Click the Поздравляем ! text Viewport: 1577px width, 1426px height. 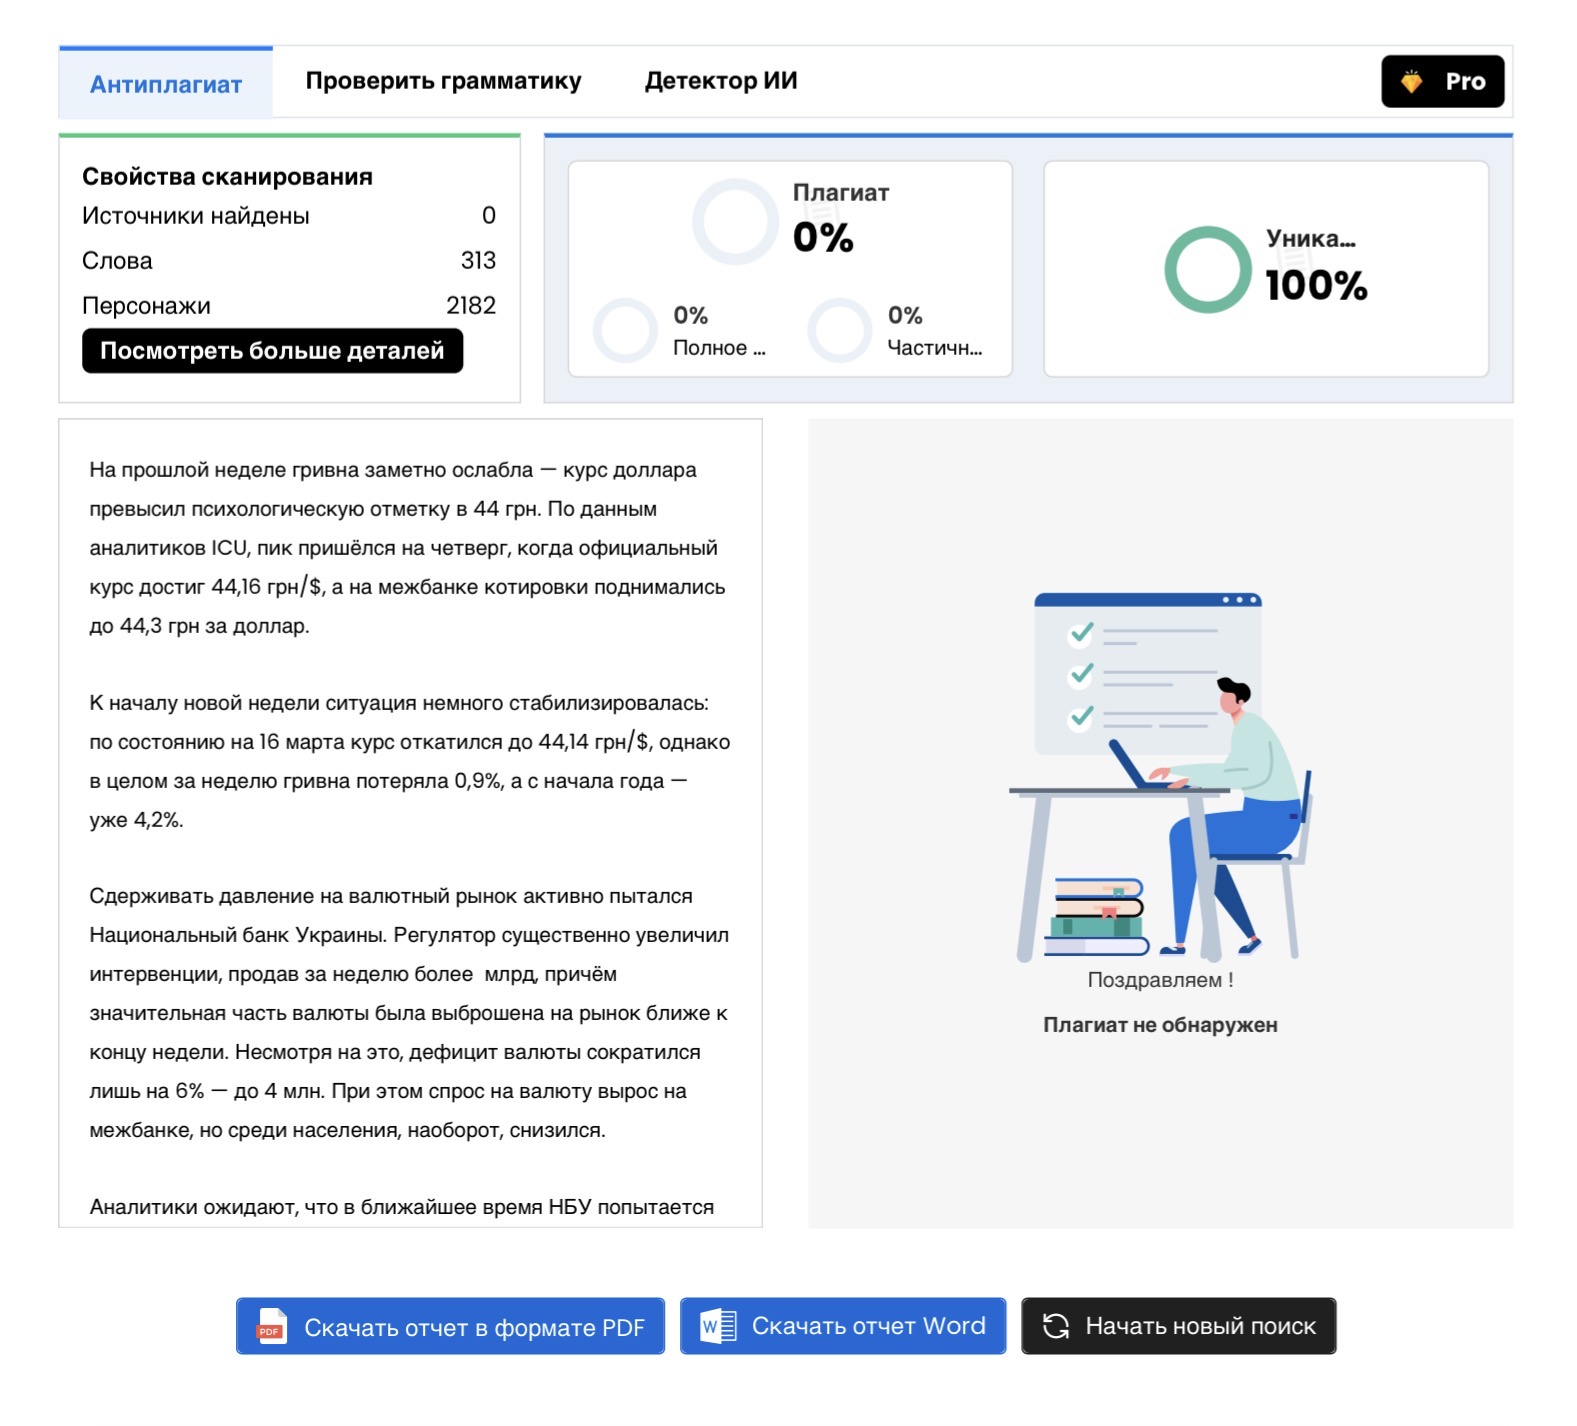point(1160,980)
